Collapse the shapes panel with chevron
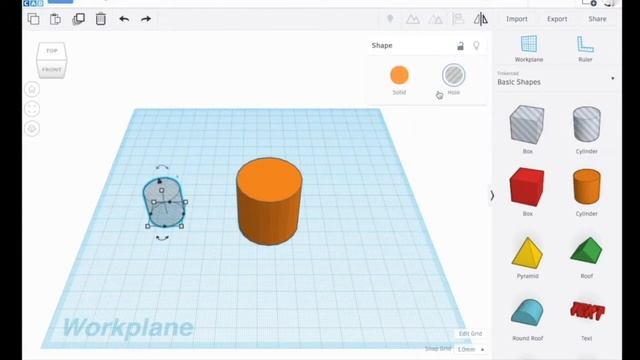 pyautogui.click(x=492, y=196)
